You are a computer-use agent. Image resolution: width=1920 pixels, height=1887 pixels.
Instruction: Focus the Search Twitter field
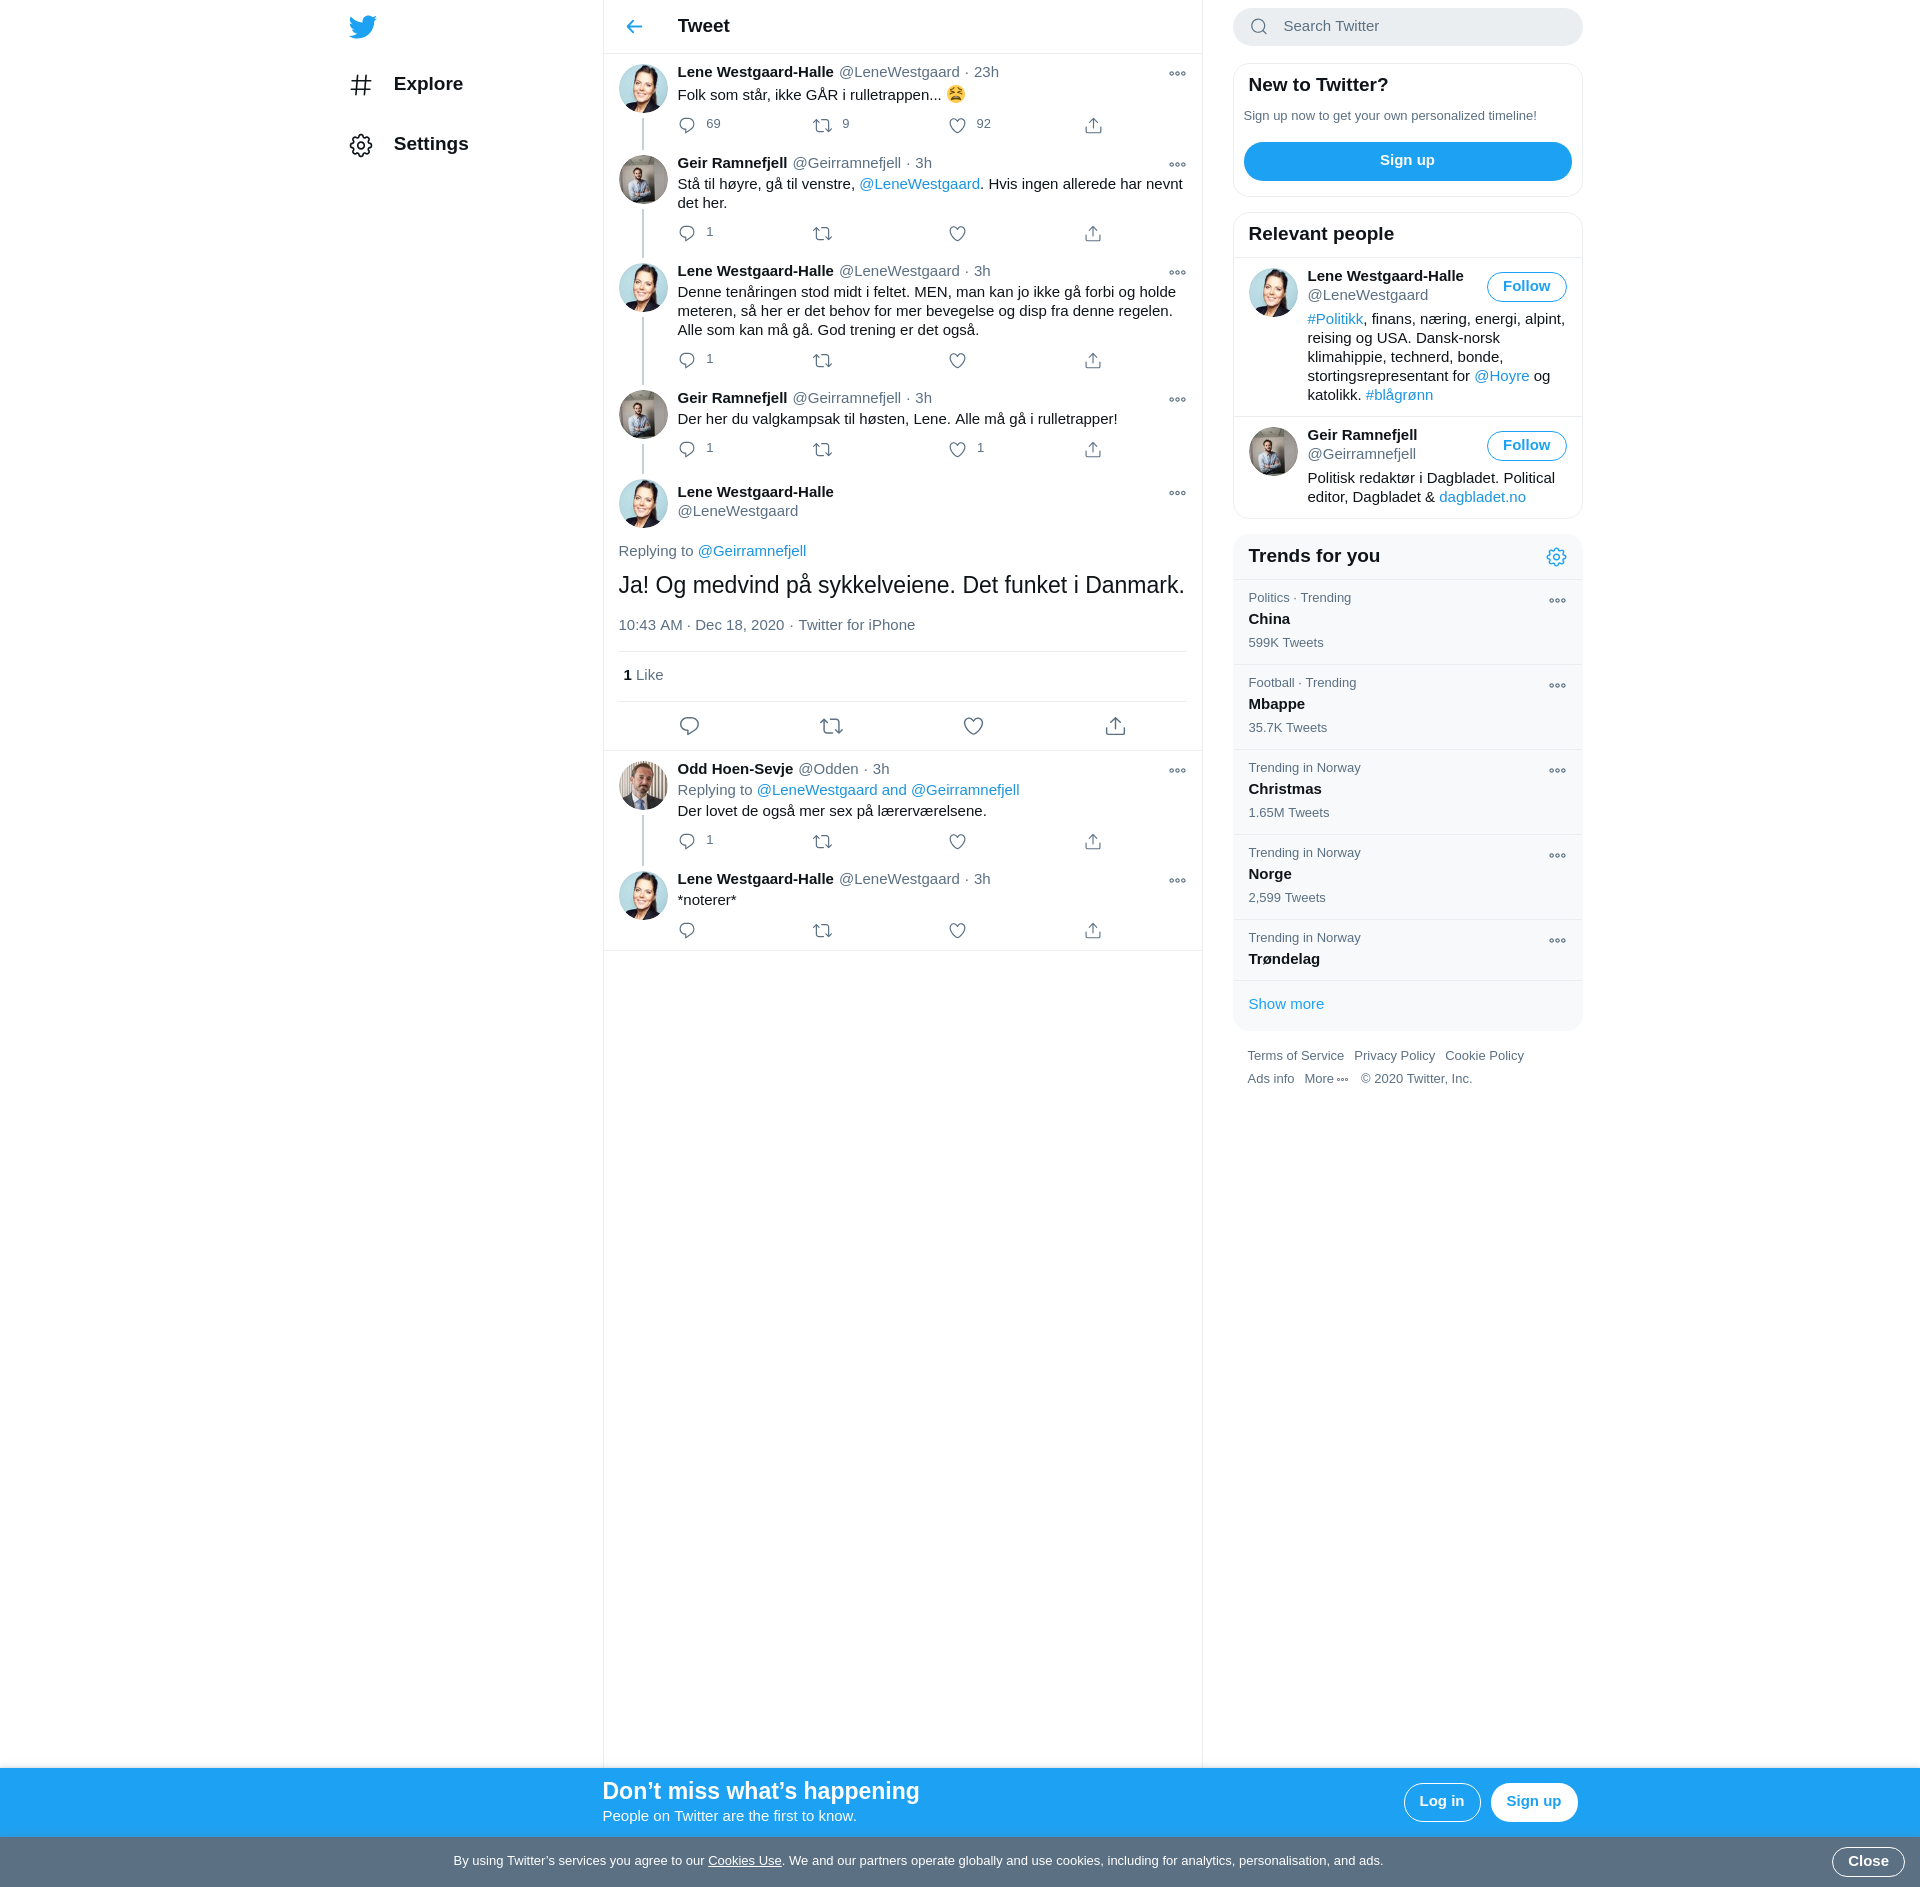pos(1407,27)
